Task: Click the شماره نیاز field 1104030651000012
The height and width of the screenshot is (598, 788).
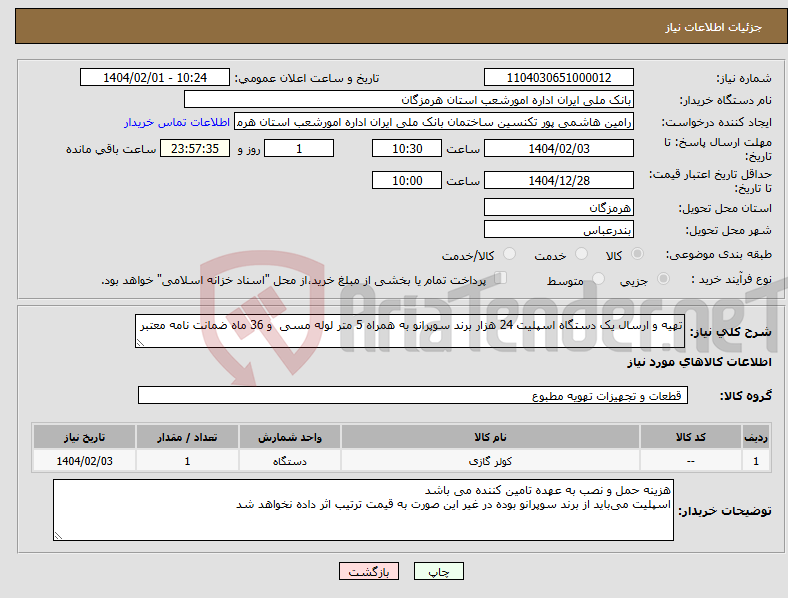Action: click(x=559, y=77)
